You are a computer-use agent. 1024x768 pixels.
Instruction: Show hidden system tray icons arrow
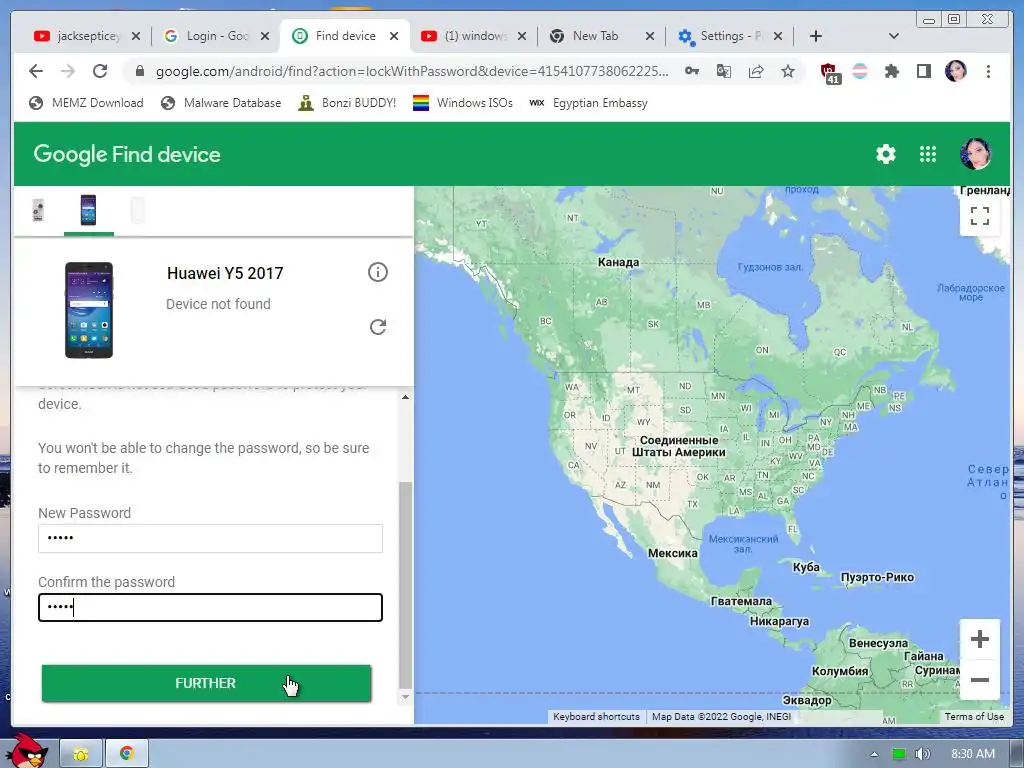pos(874,754)
